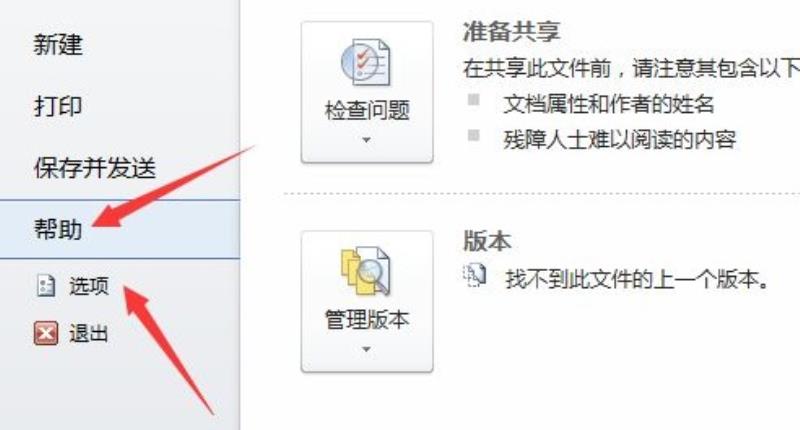Screen dimensions: 800x430
Task: Open the 打印 menu item
Action: click(58, 106)
